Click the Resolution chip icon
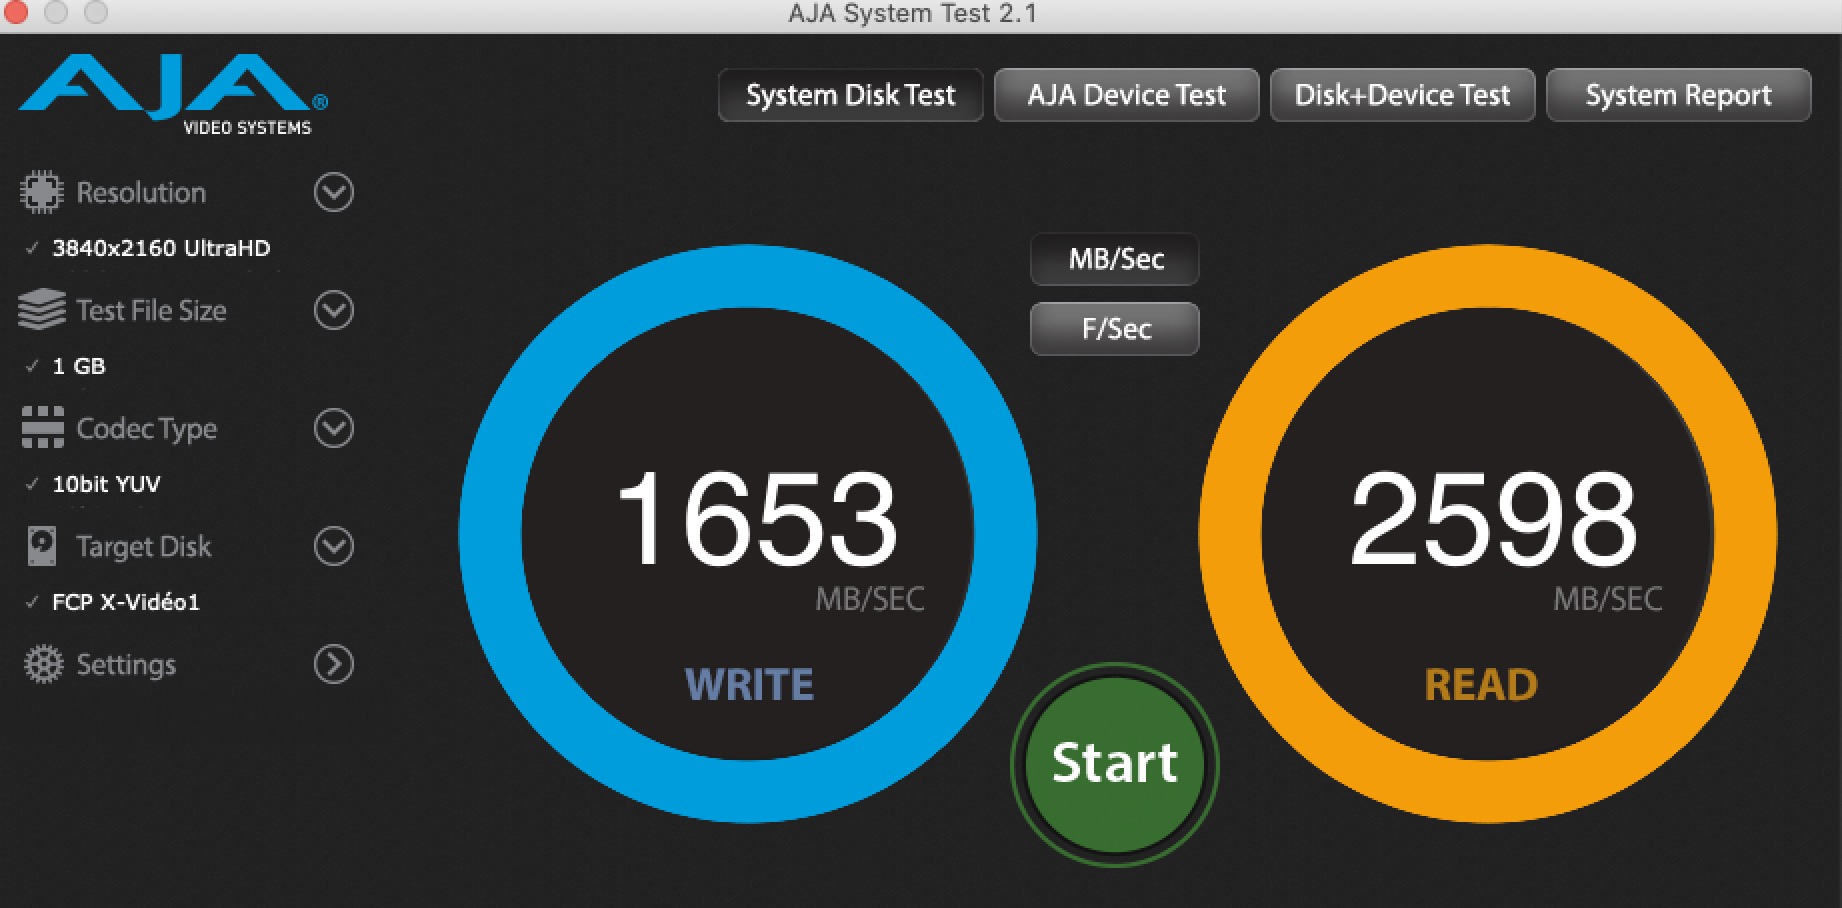Image resolution: width=1842 pixels, height=908 pixels. 41,192
